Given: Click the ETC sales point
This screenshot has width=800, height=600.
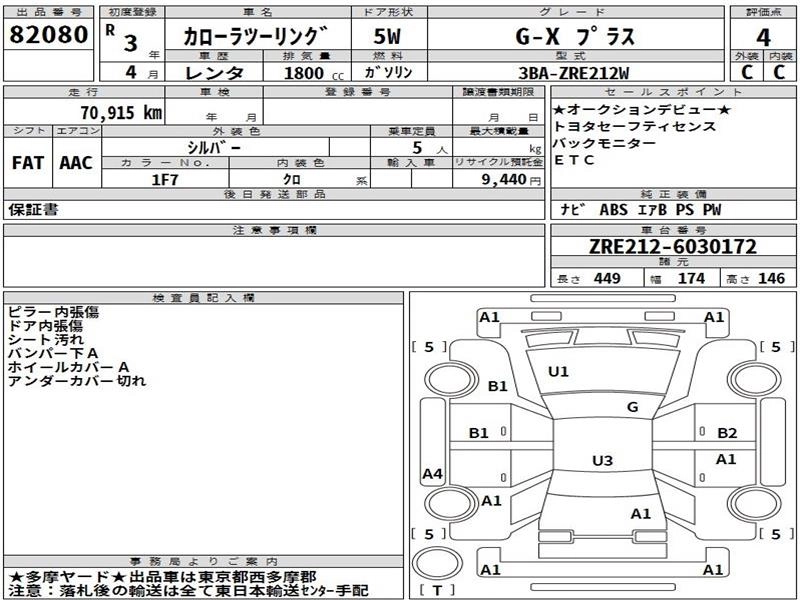Looking at the screenshot, I should (574, 160).
